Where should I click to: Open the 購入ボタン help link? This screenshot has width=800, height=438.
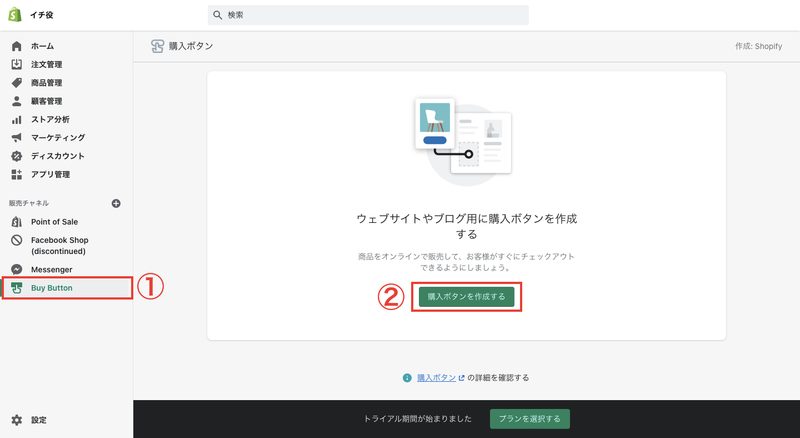pyautogui.click(x=437, y=378)
